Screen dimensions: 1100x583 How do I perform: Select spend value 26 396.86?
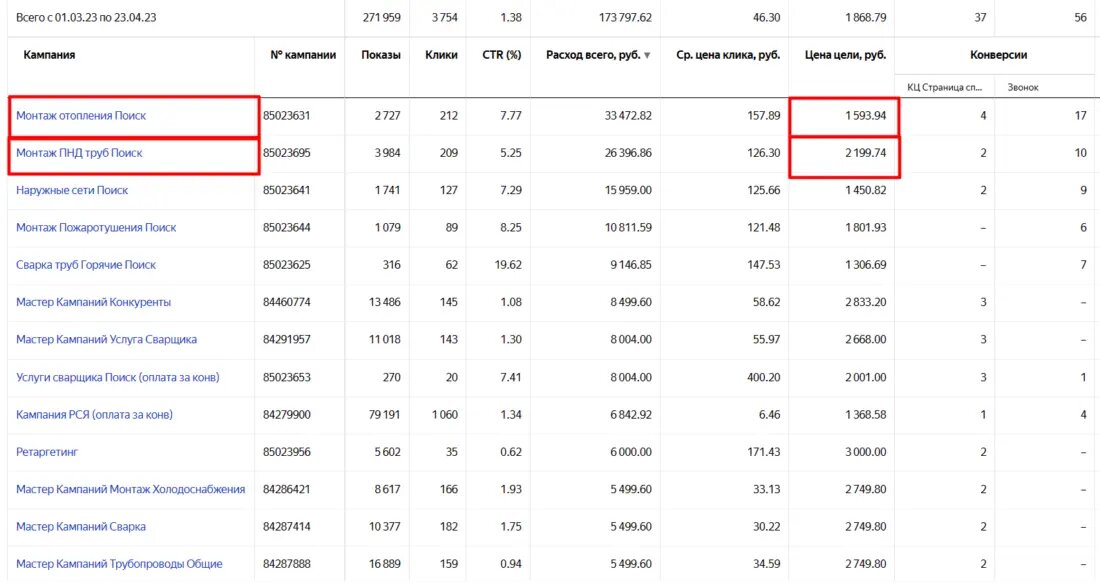(628, 153)
